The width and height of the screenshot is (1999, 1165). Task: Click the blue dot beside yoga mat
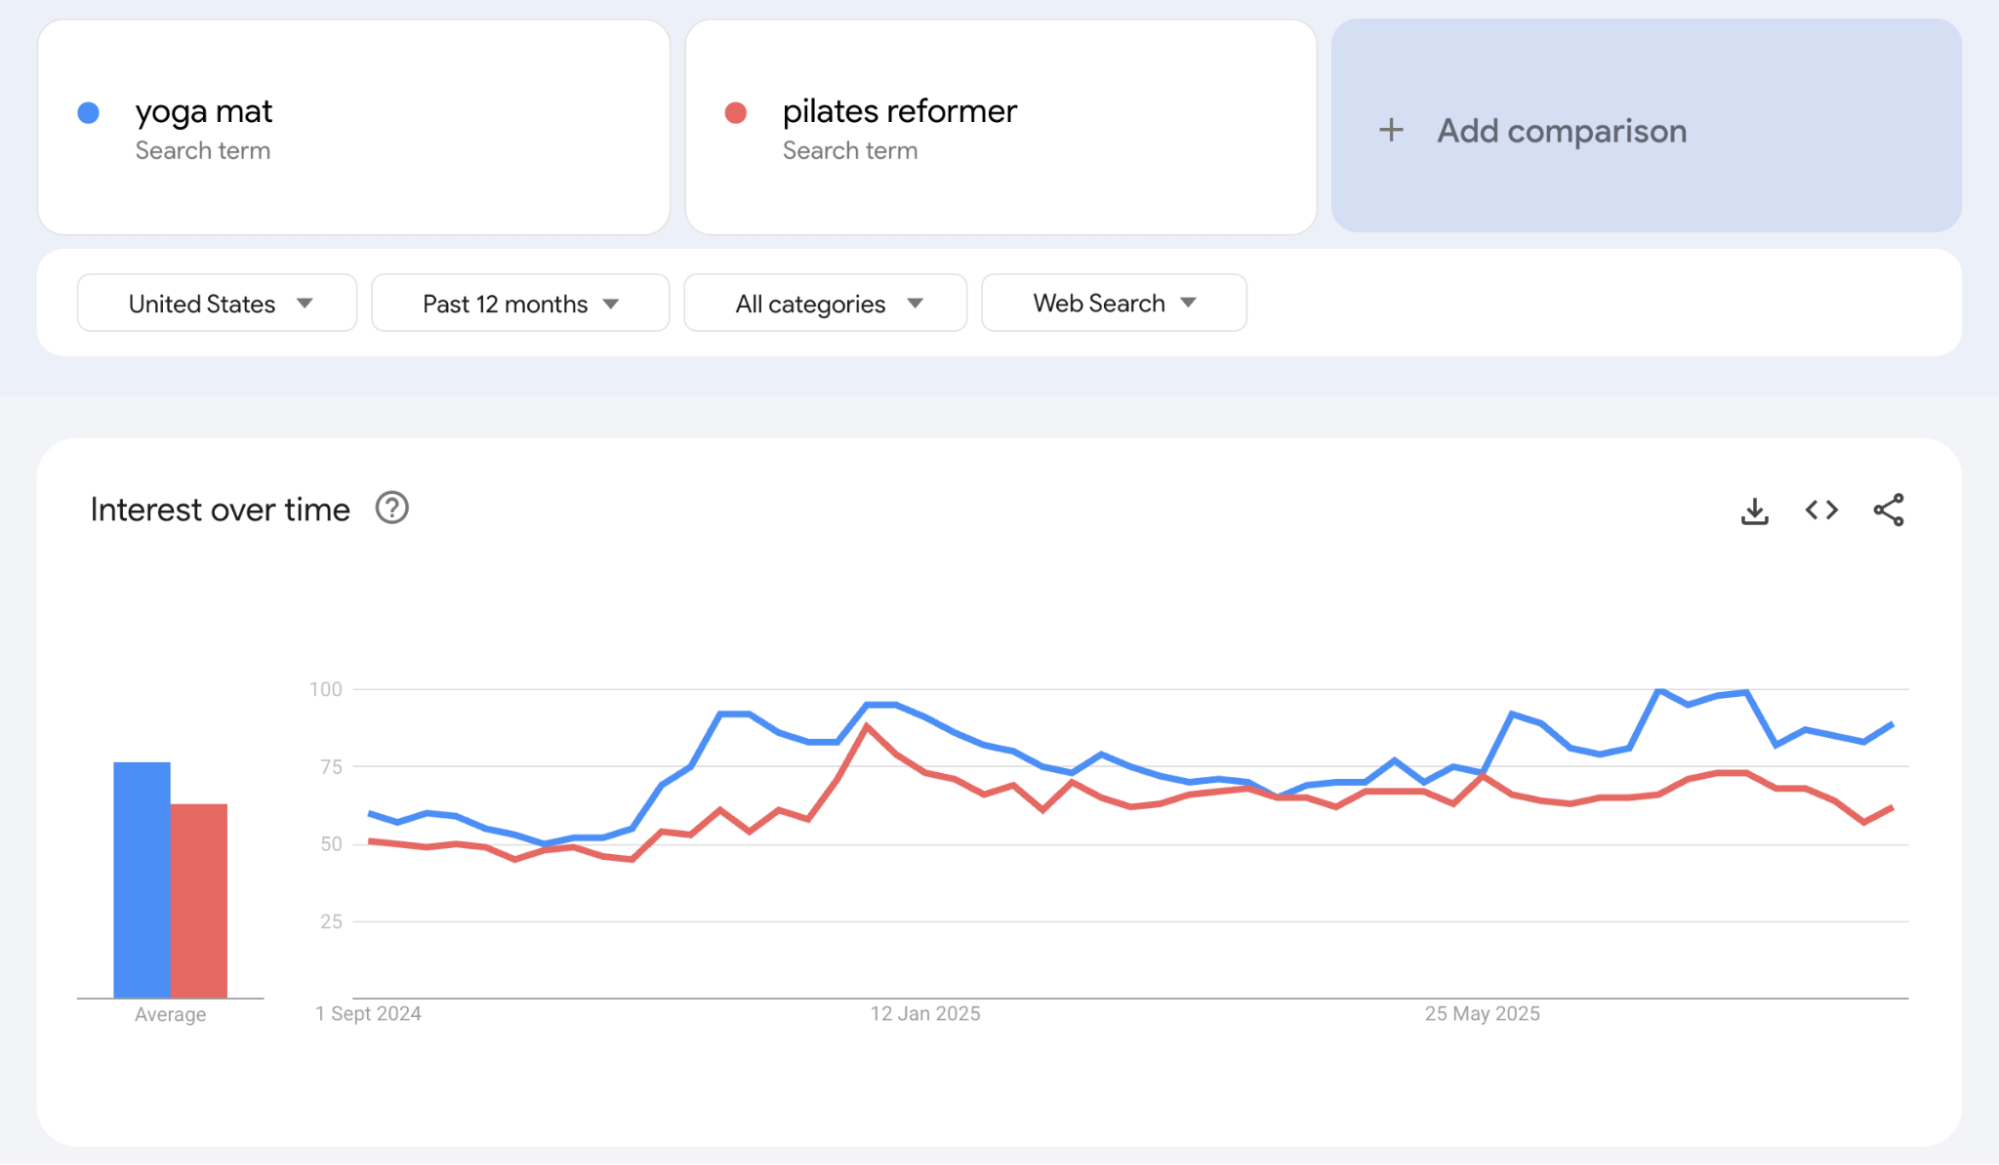(x=89, y=112)
